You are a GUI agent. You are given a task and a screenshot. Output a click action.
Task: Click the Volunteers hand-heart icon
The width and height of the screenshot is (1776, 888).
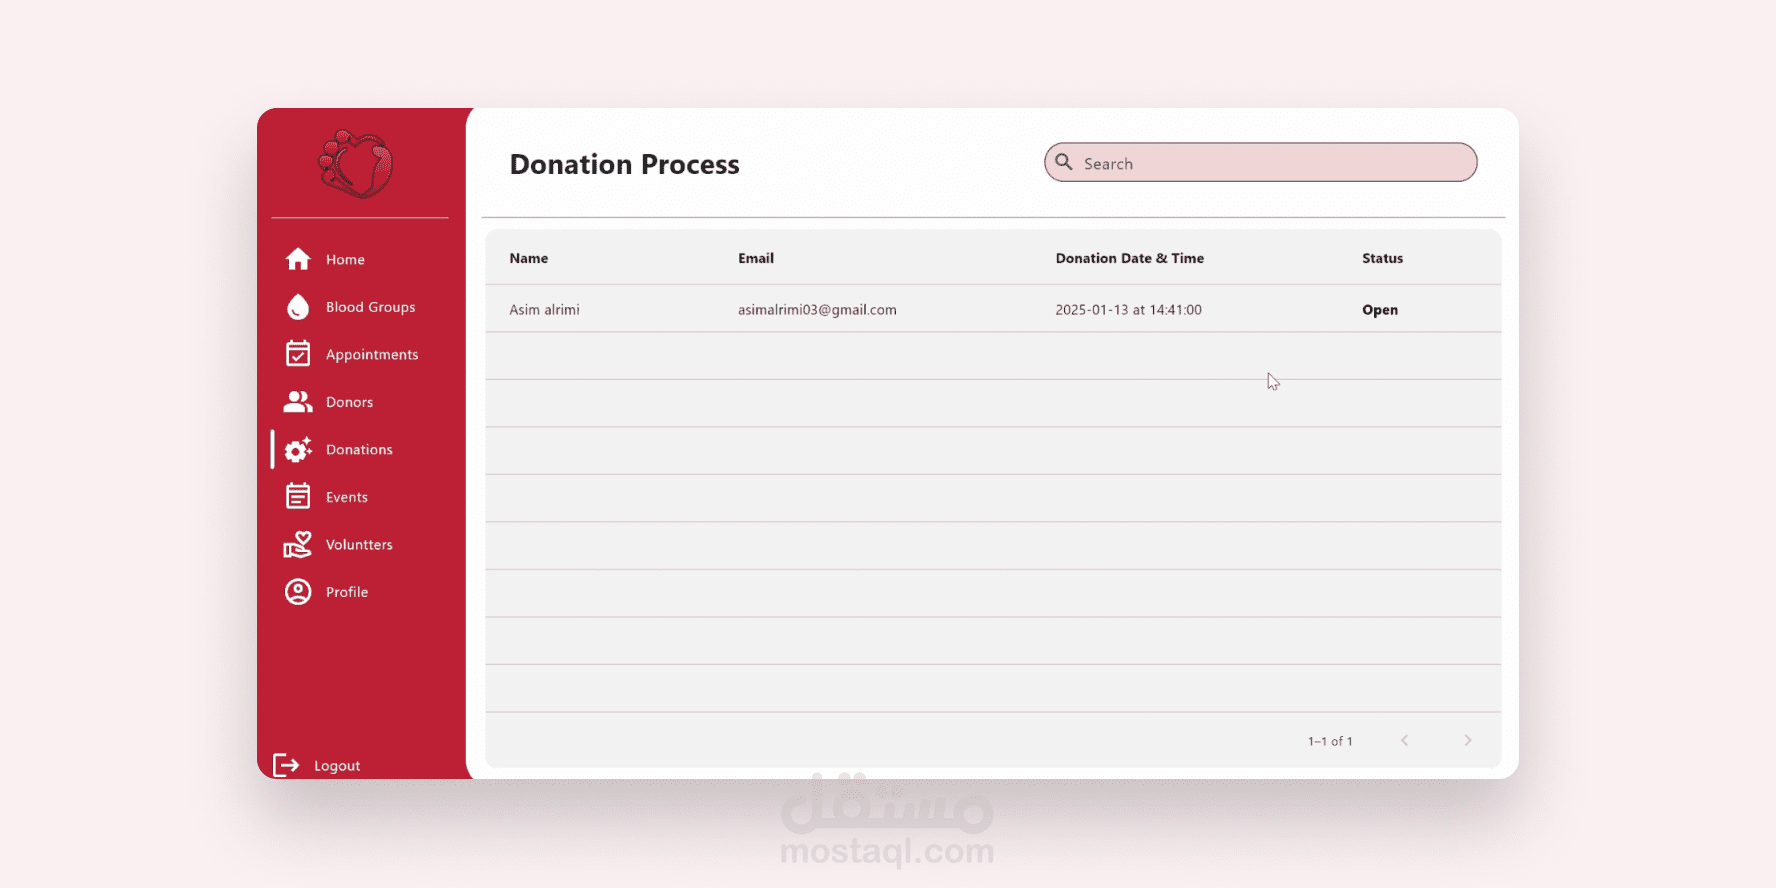[x=298, y=544]
